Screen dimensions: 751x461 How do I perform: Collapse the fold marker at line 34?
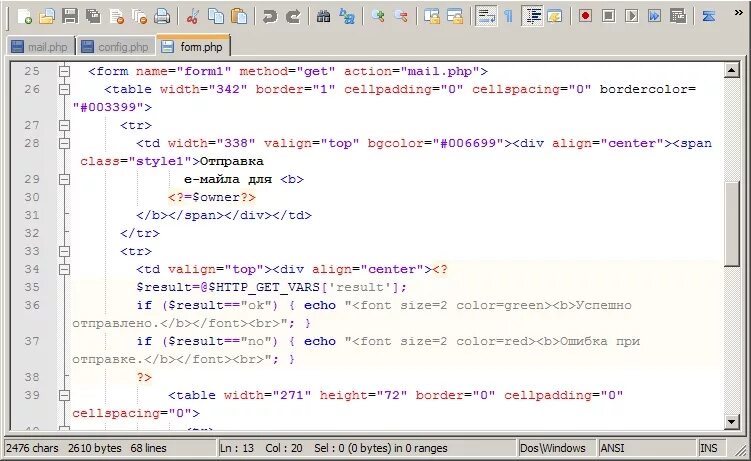(64, 270)
